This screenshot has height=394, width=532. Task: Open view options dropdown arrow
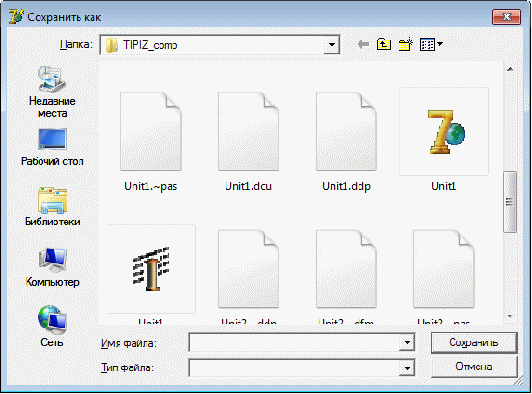click(x=440, y=44)
